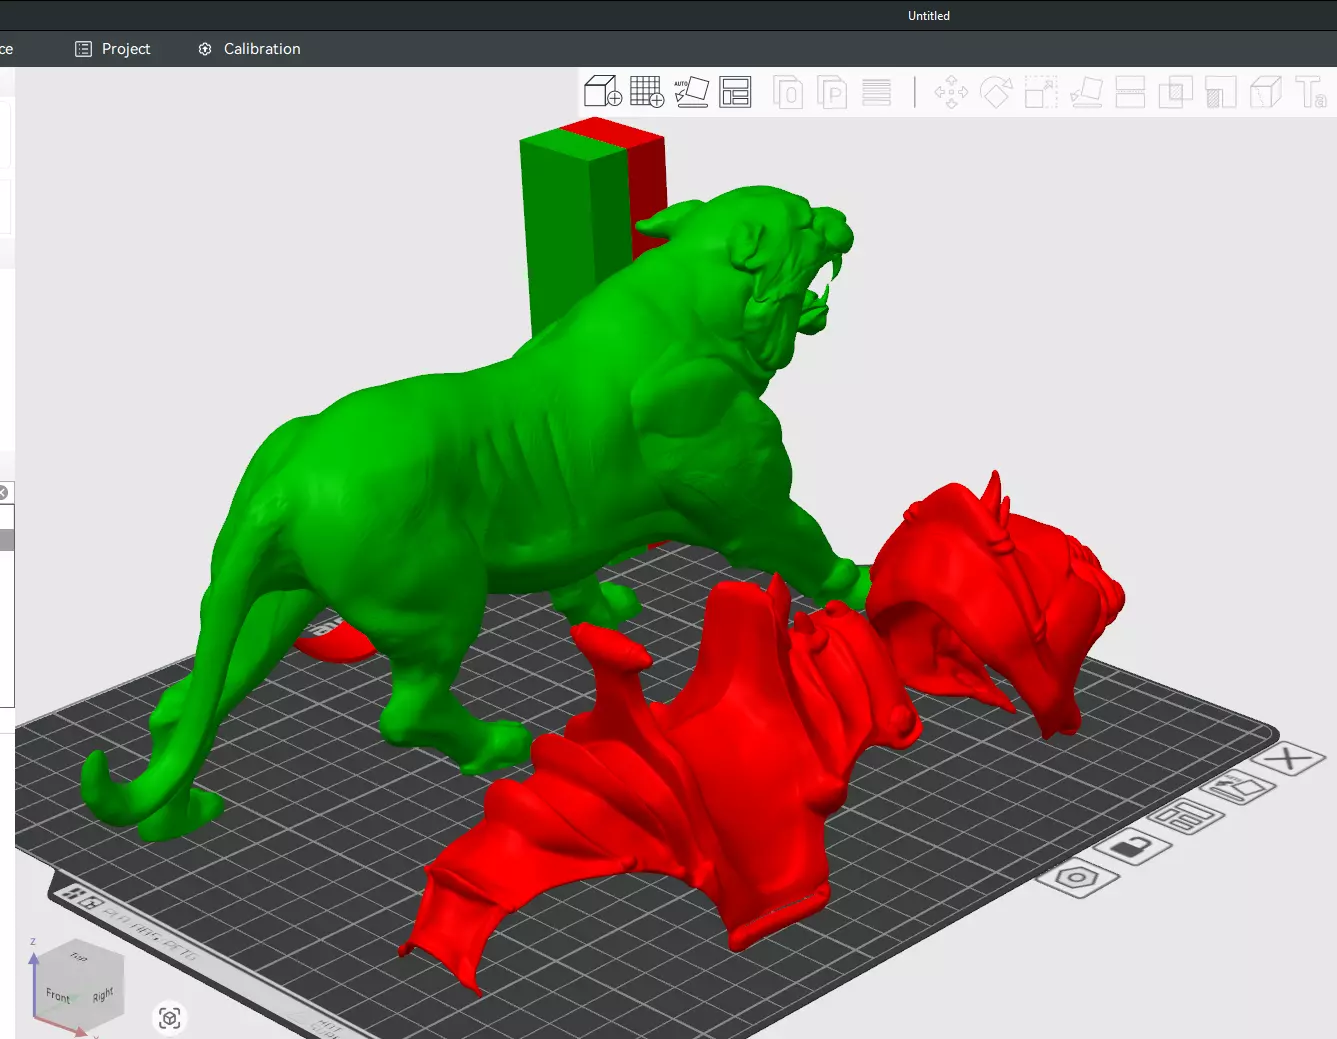Viewport: 1337px width, 1039px height.
Task: Select the Move tool arrows icon
Action: point(951,92)
